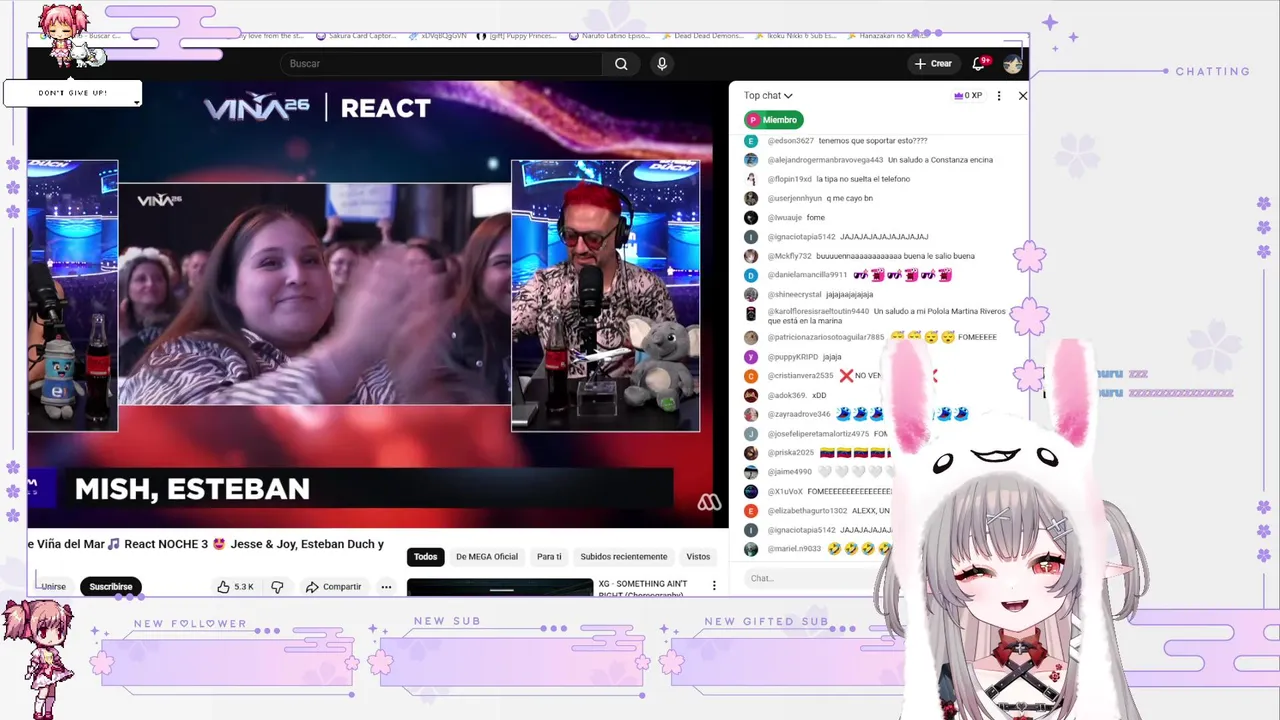1280x720 pixels.
Task: Click Compartir to share the video
Action: (334, 587)
